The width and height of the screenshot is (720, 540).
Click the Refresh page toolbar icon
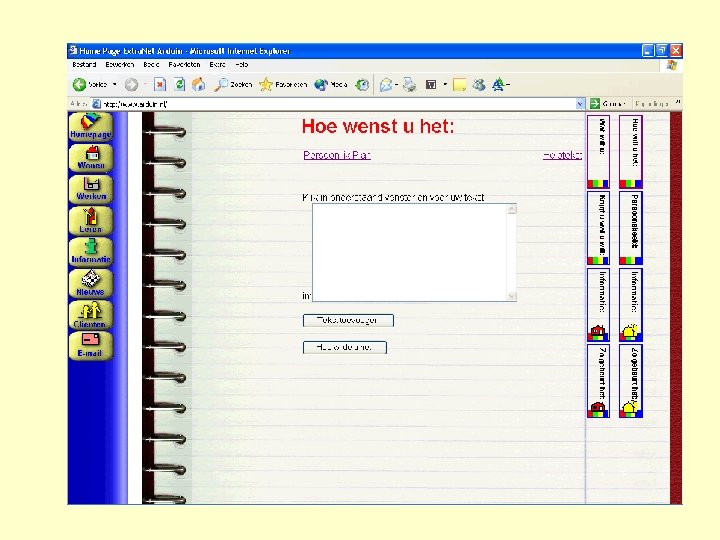pos(180,84)
